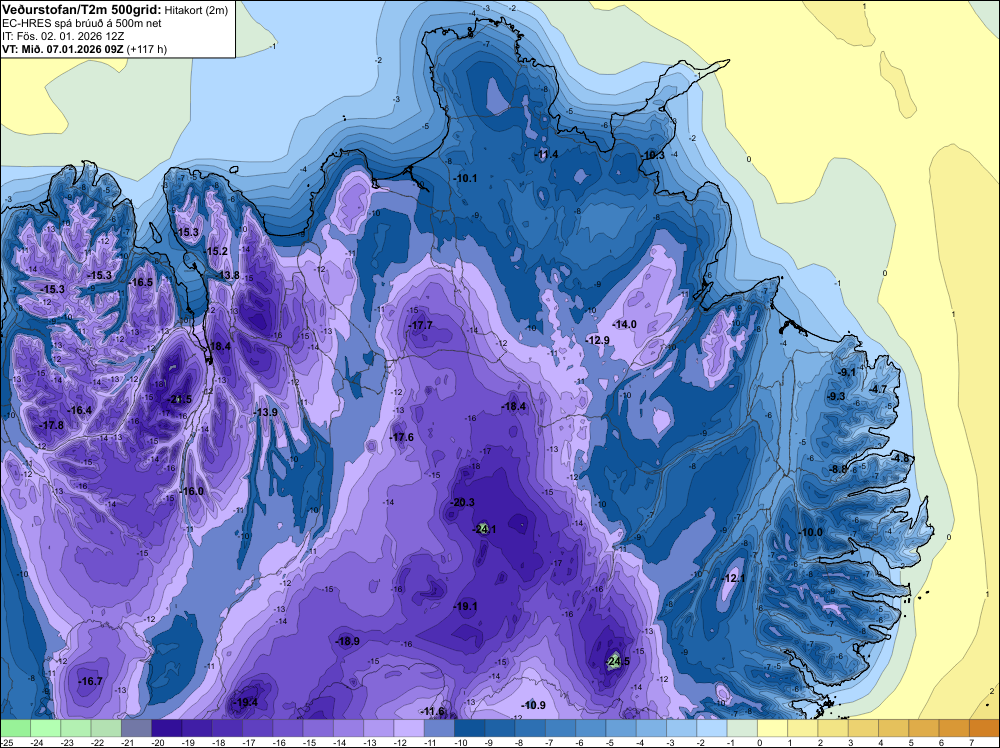The height and width of the screenshot is (748, 1000).
Task: Select the -21.5 temperature label
Action: (x=179, y=399)
